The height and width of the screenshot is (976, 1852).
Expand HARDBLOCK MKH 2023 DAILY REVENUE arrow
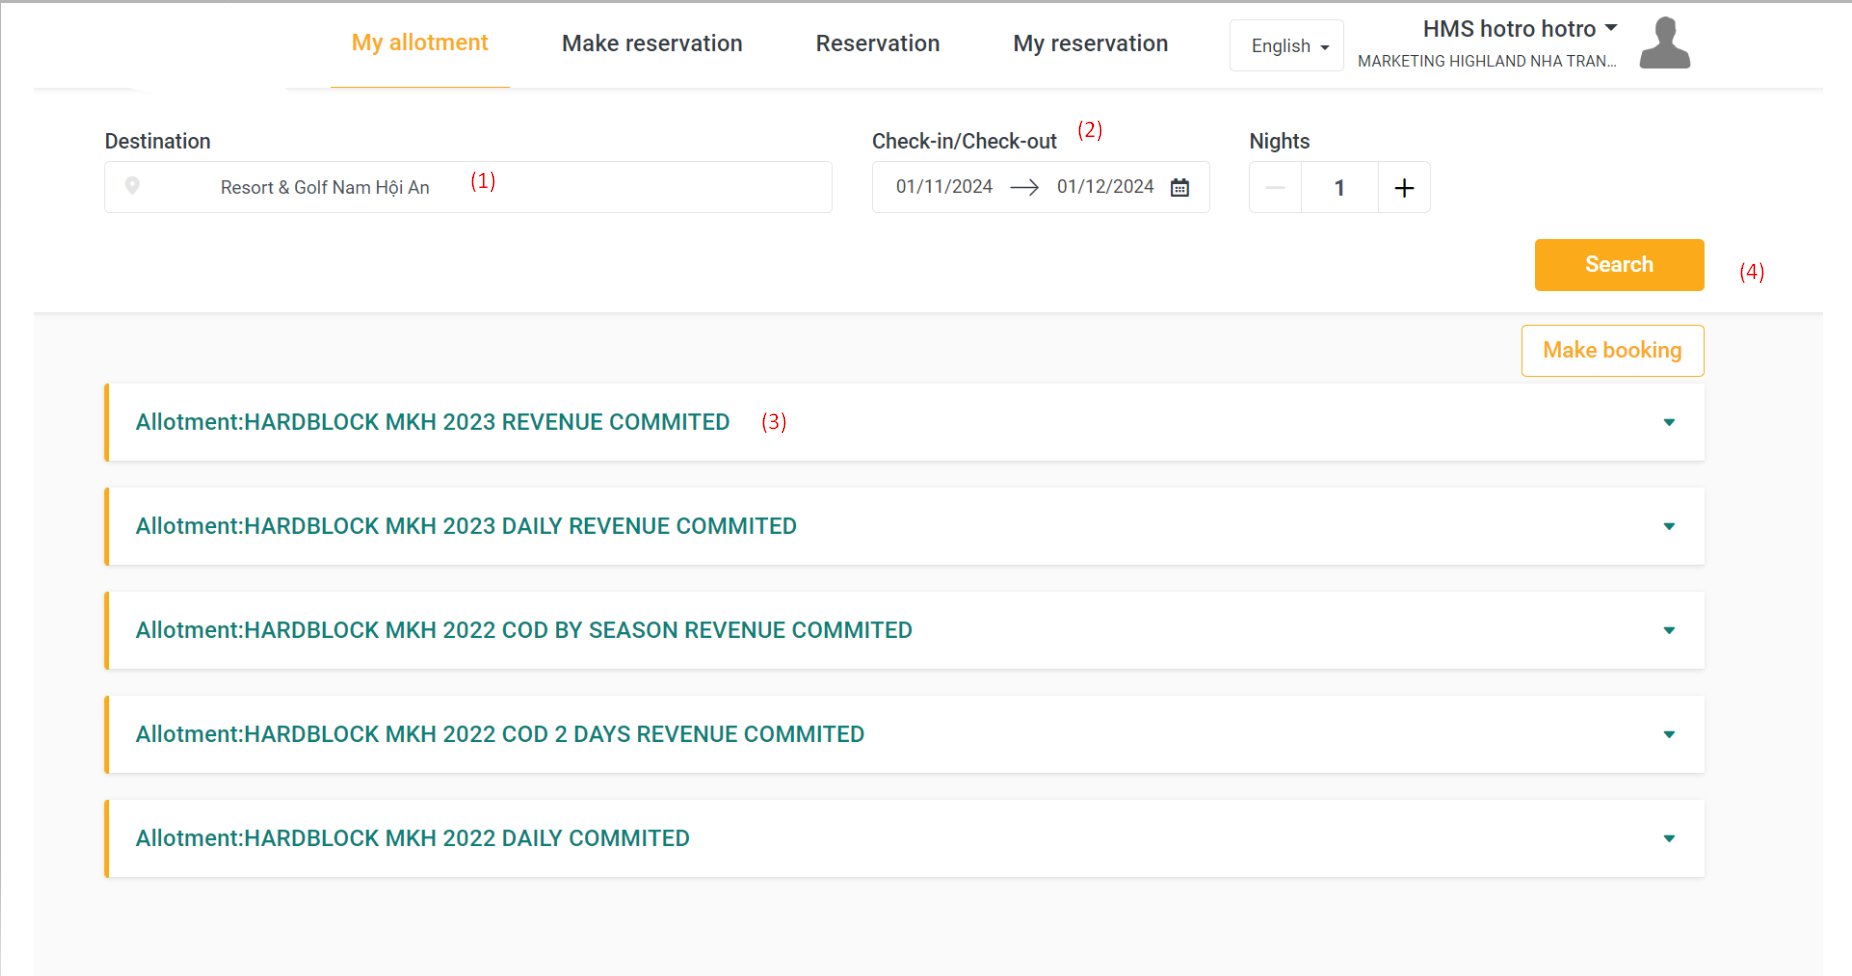[x=1669, y=527]
